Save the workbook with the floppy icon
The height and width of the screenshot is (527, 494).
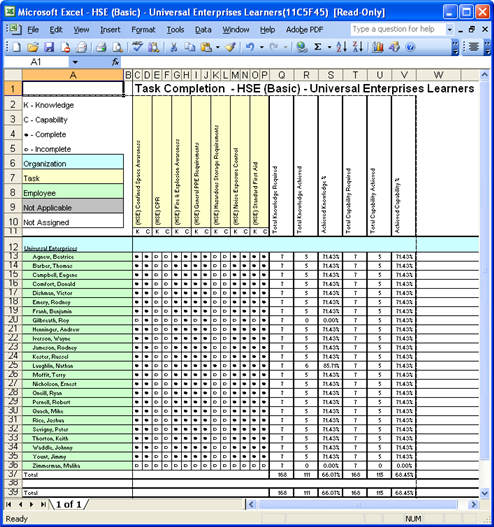(49, 47)
